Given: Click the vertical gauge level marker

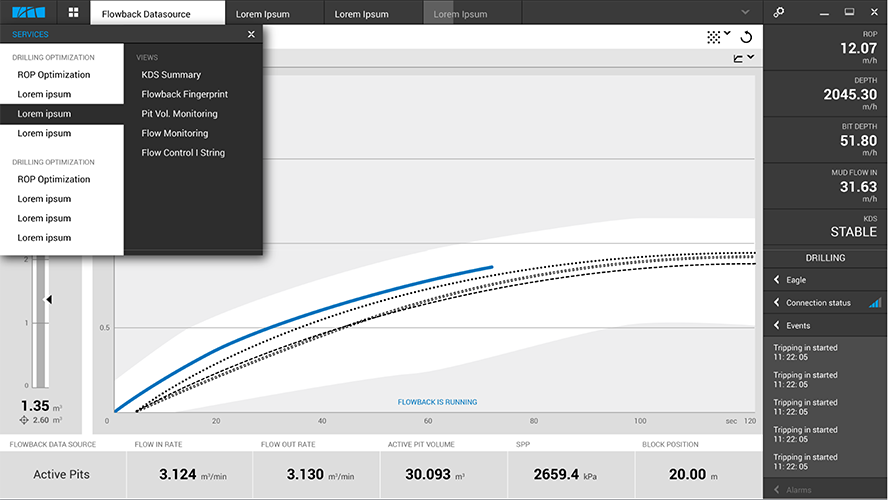Looking at the screenshot, I should (48, 299).
